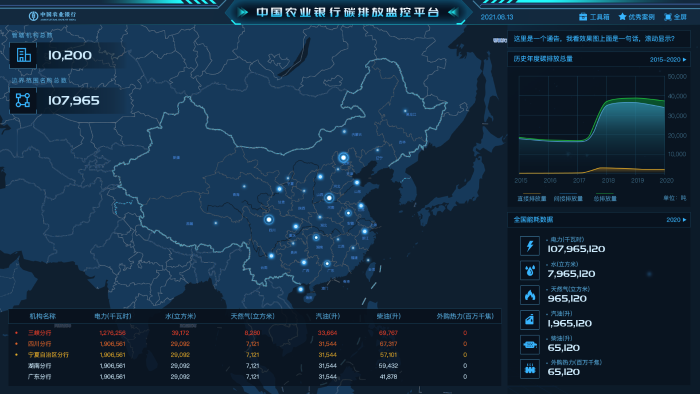Click the diesel engine icon
Image resolution: width=700 pixels, height=394 pixels.
(x=529, y=344)
